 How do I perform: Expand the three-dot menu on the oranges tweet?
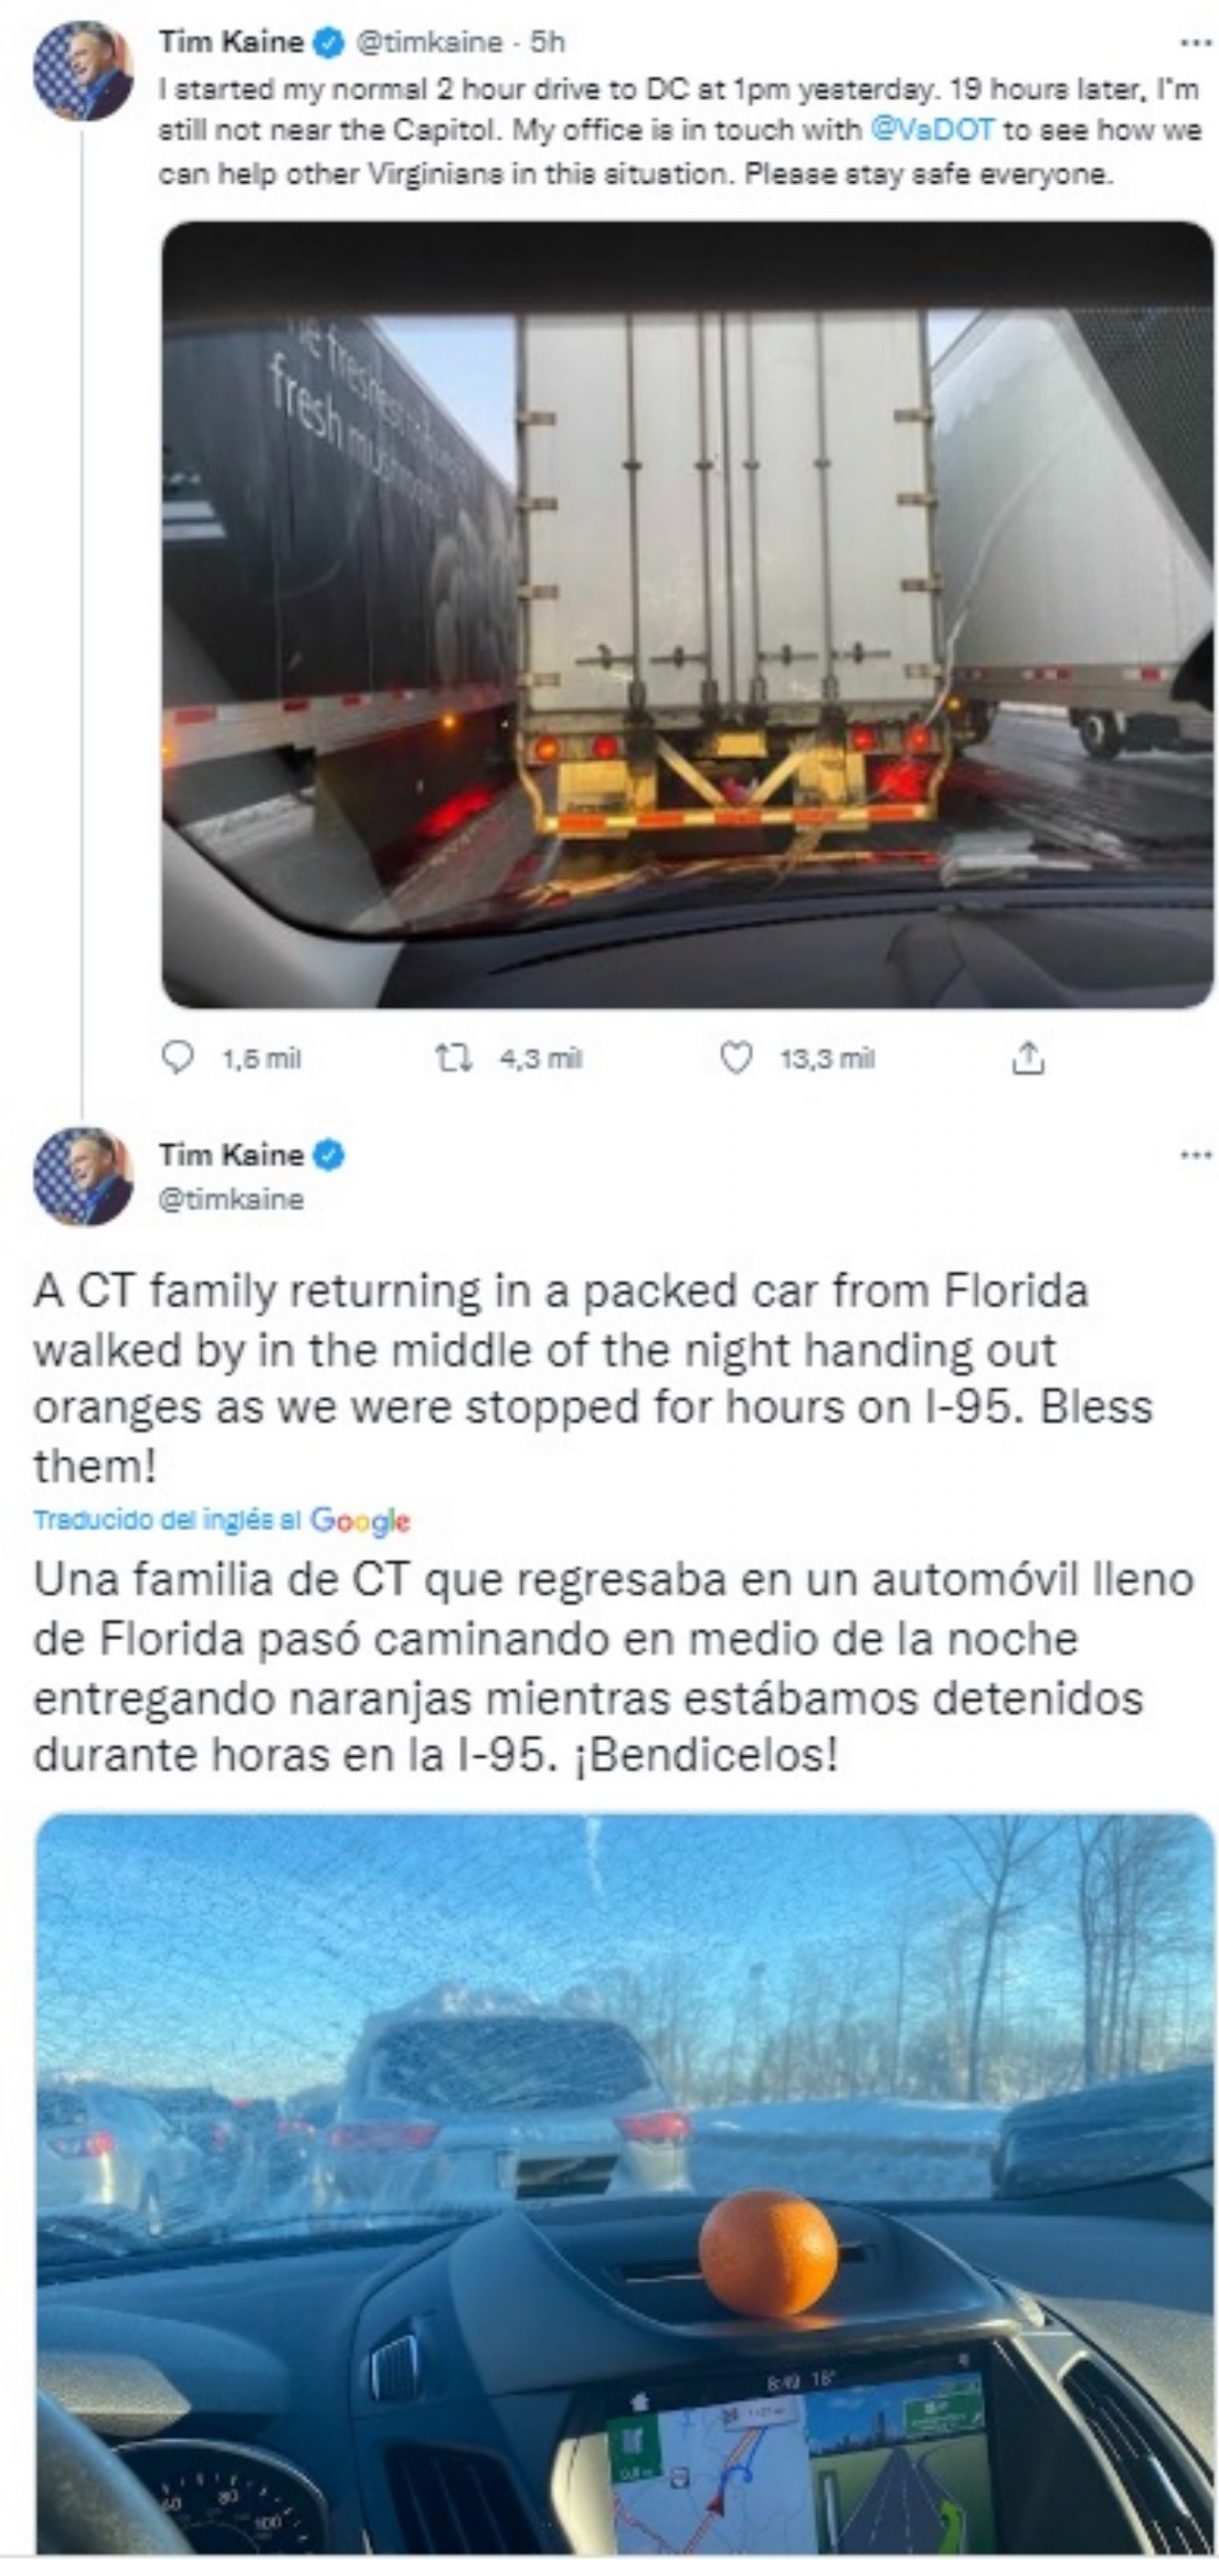(1195, 1154)
